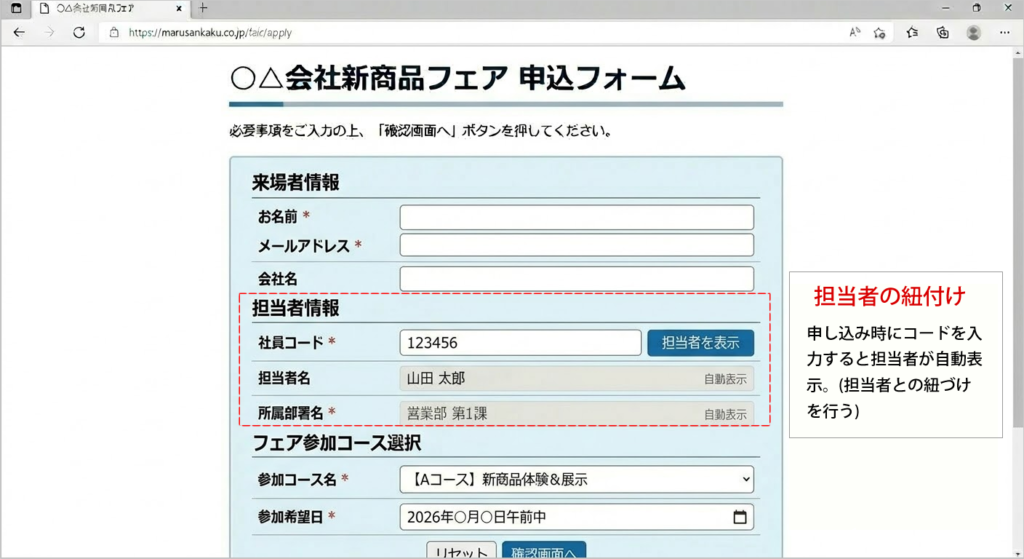Screen dimensions: 1024x559
Task: Click the browser back arrow
Action: tap(18, 32)
